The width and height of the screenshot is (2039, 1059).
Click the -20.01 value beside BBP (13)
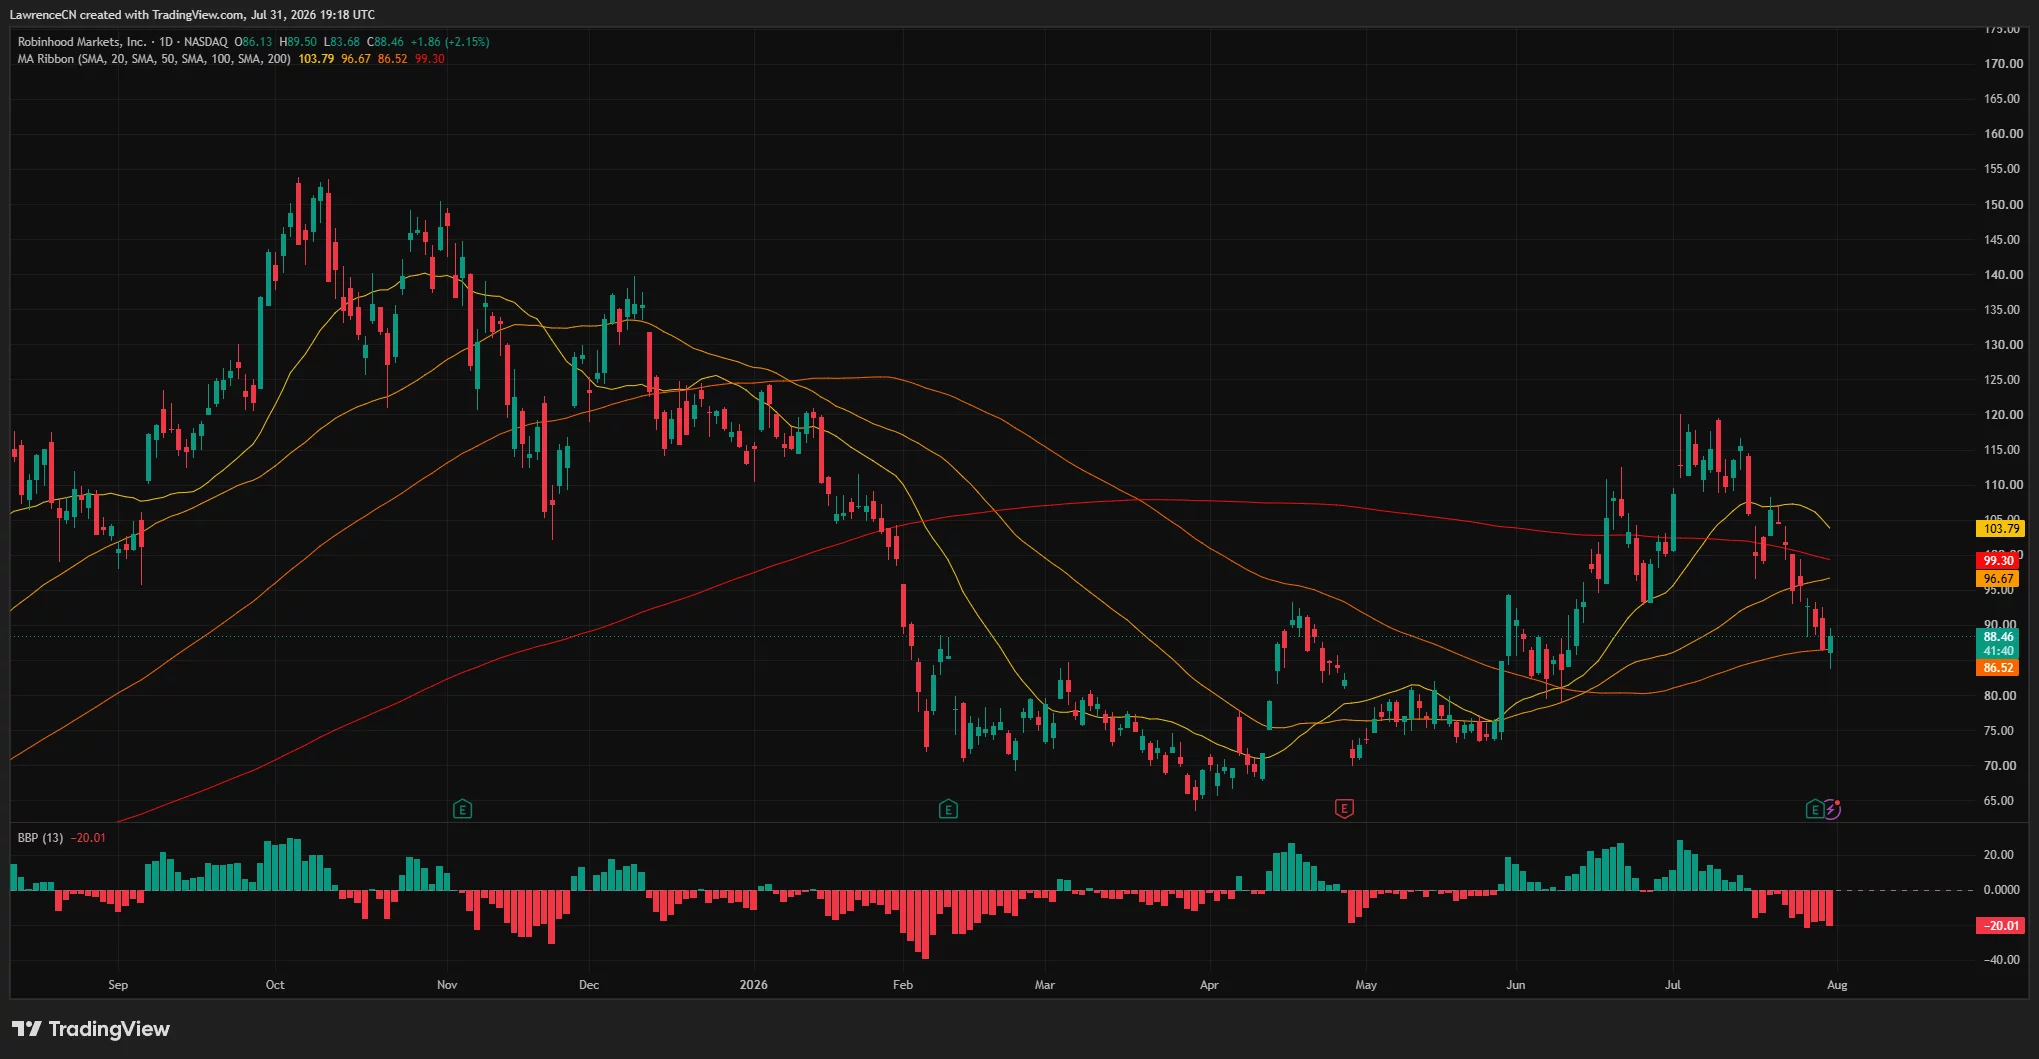(88, 838)
